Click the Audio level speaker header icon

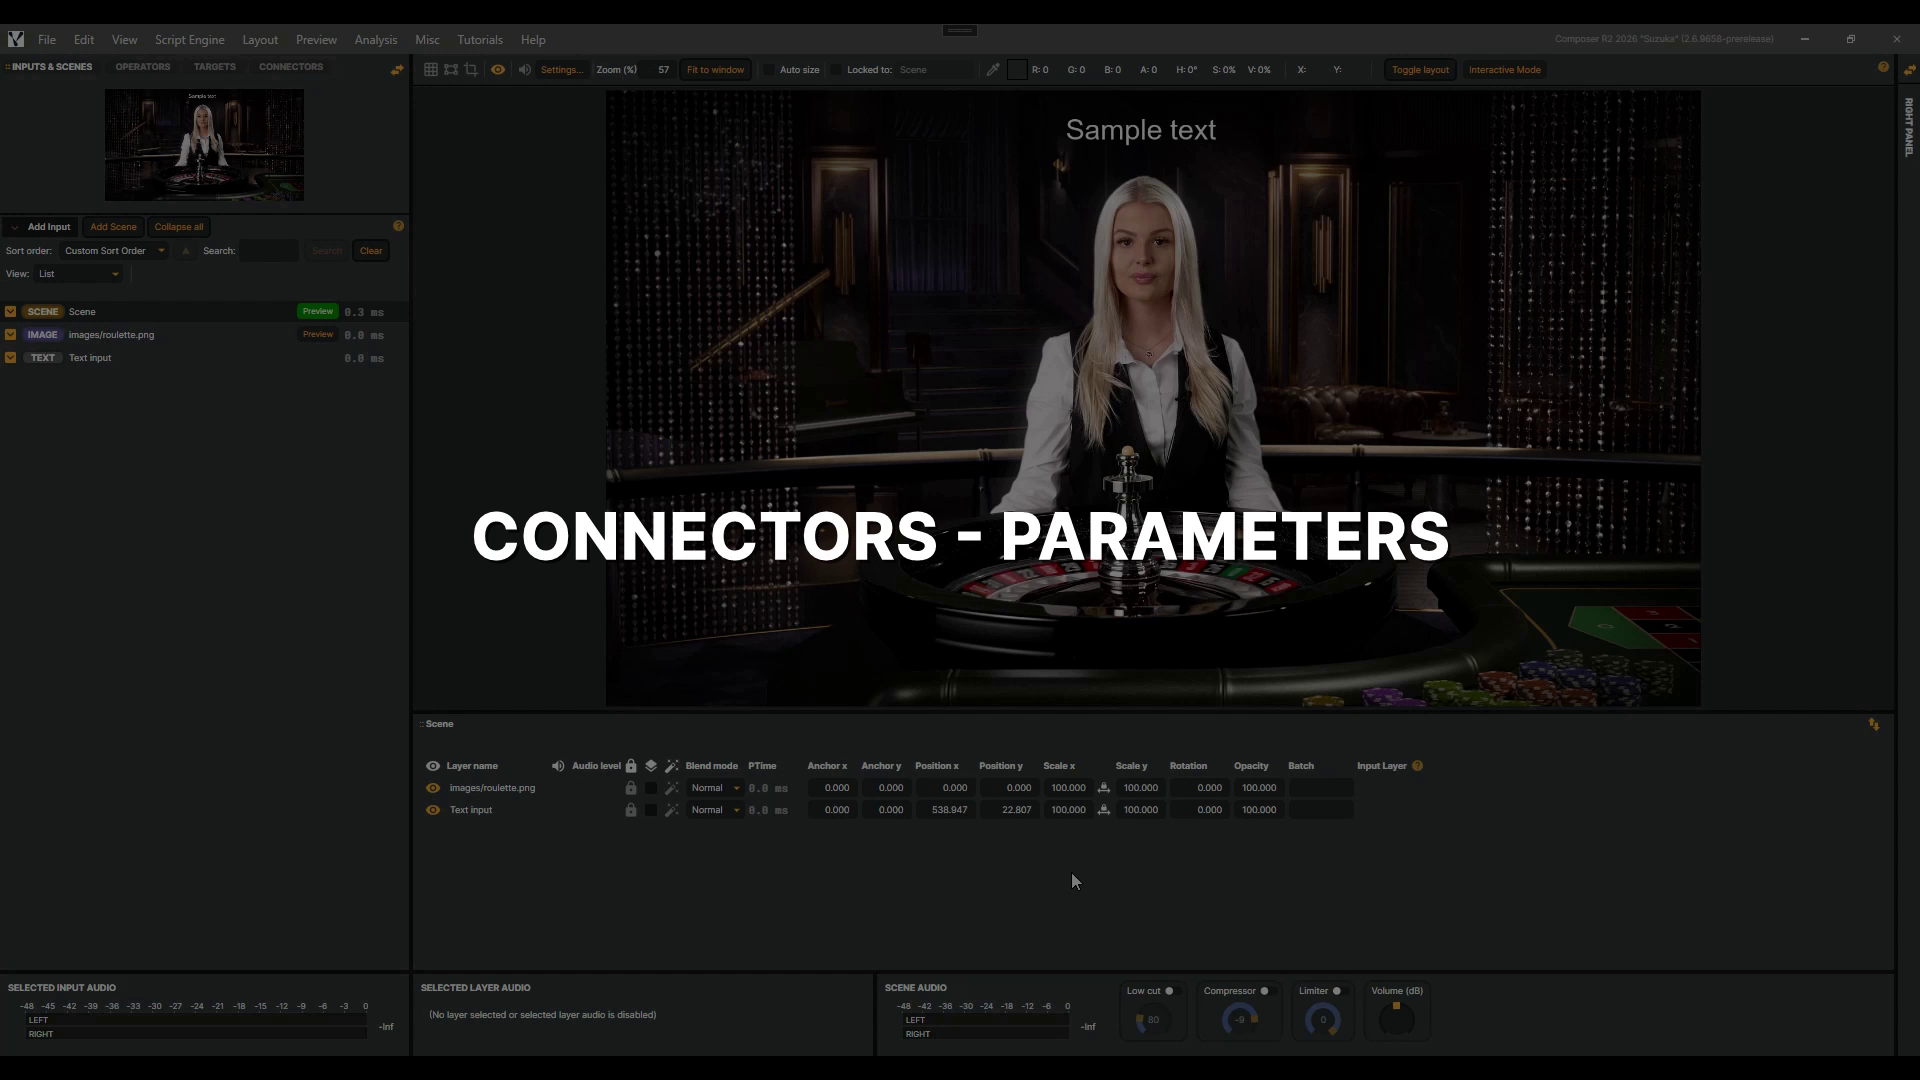tap(558, 766)
